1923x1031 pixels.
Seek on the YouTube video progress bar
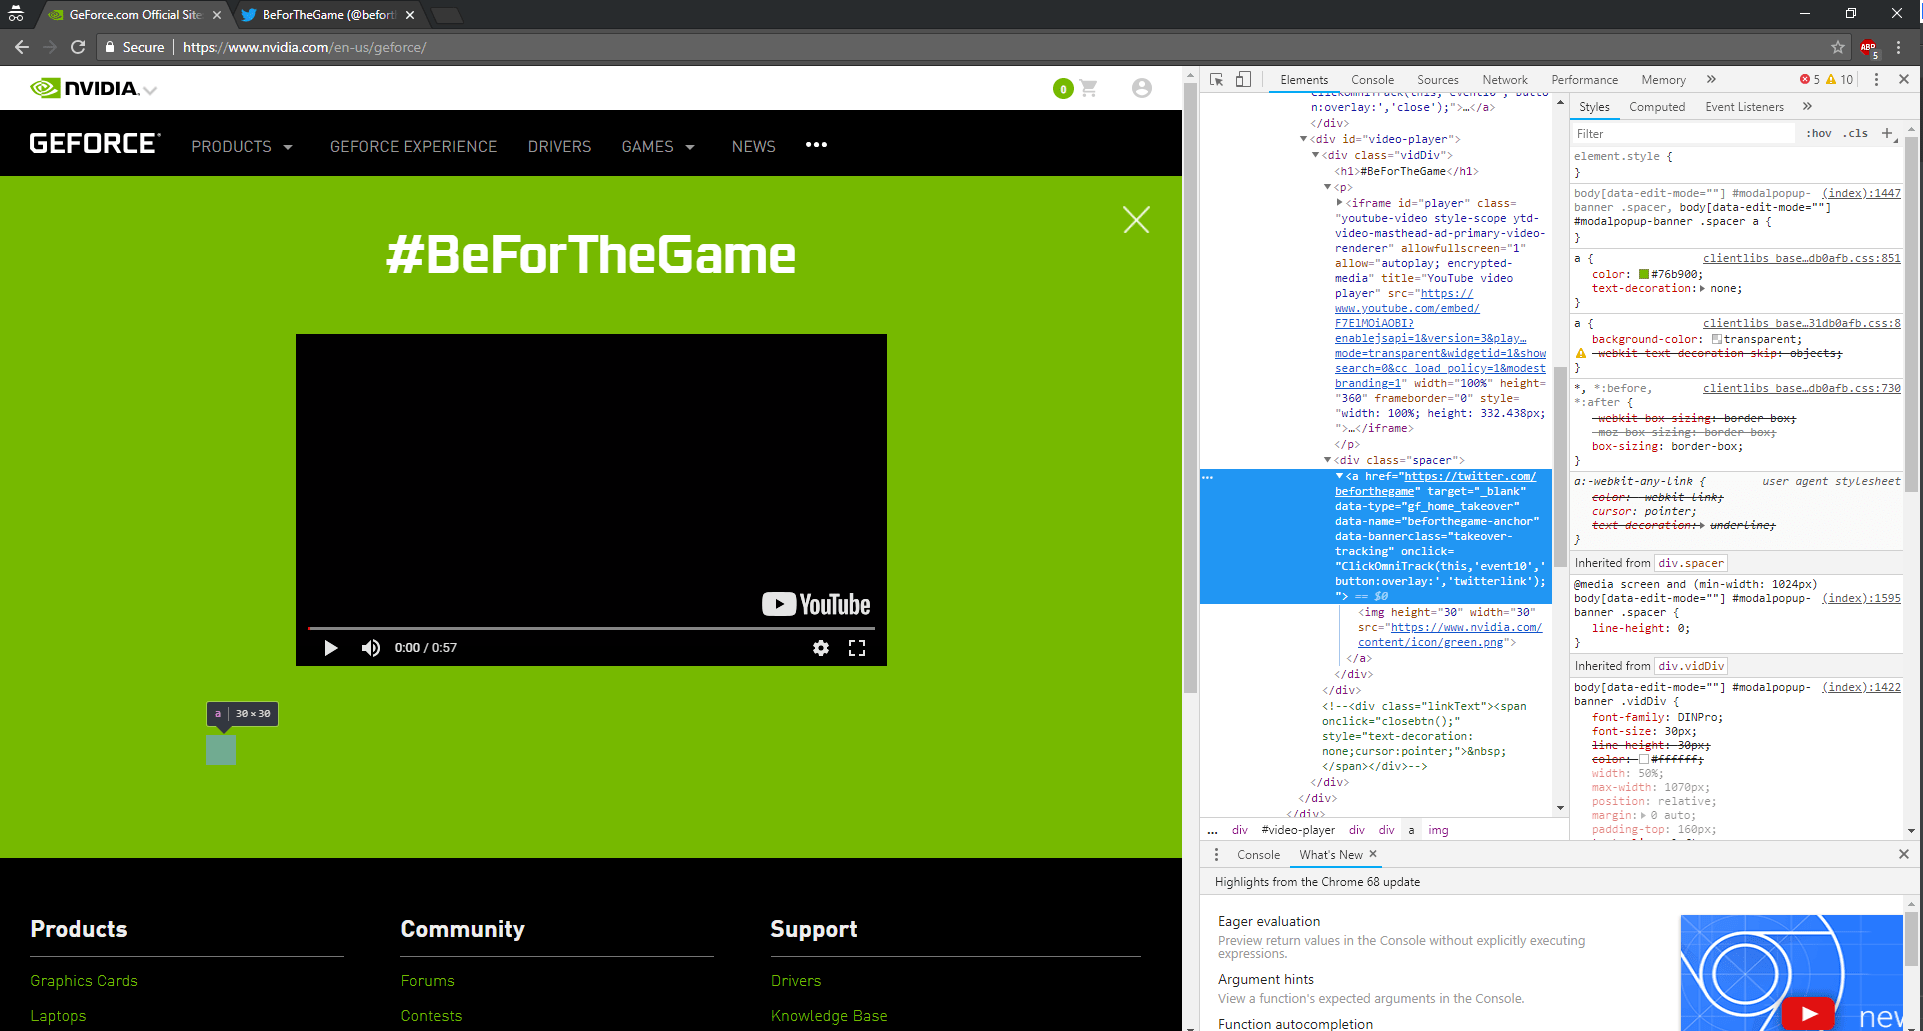[591, 628]
